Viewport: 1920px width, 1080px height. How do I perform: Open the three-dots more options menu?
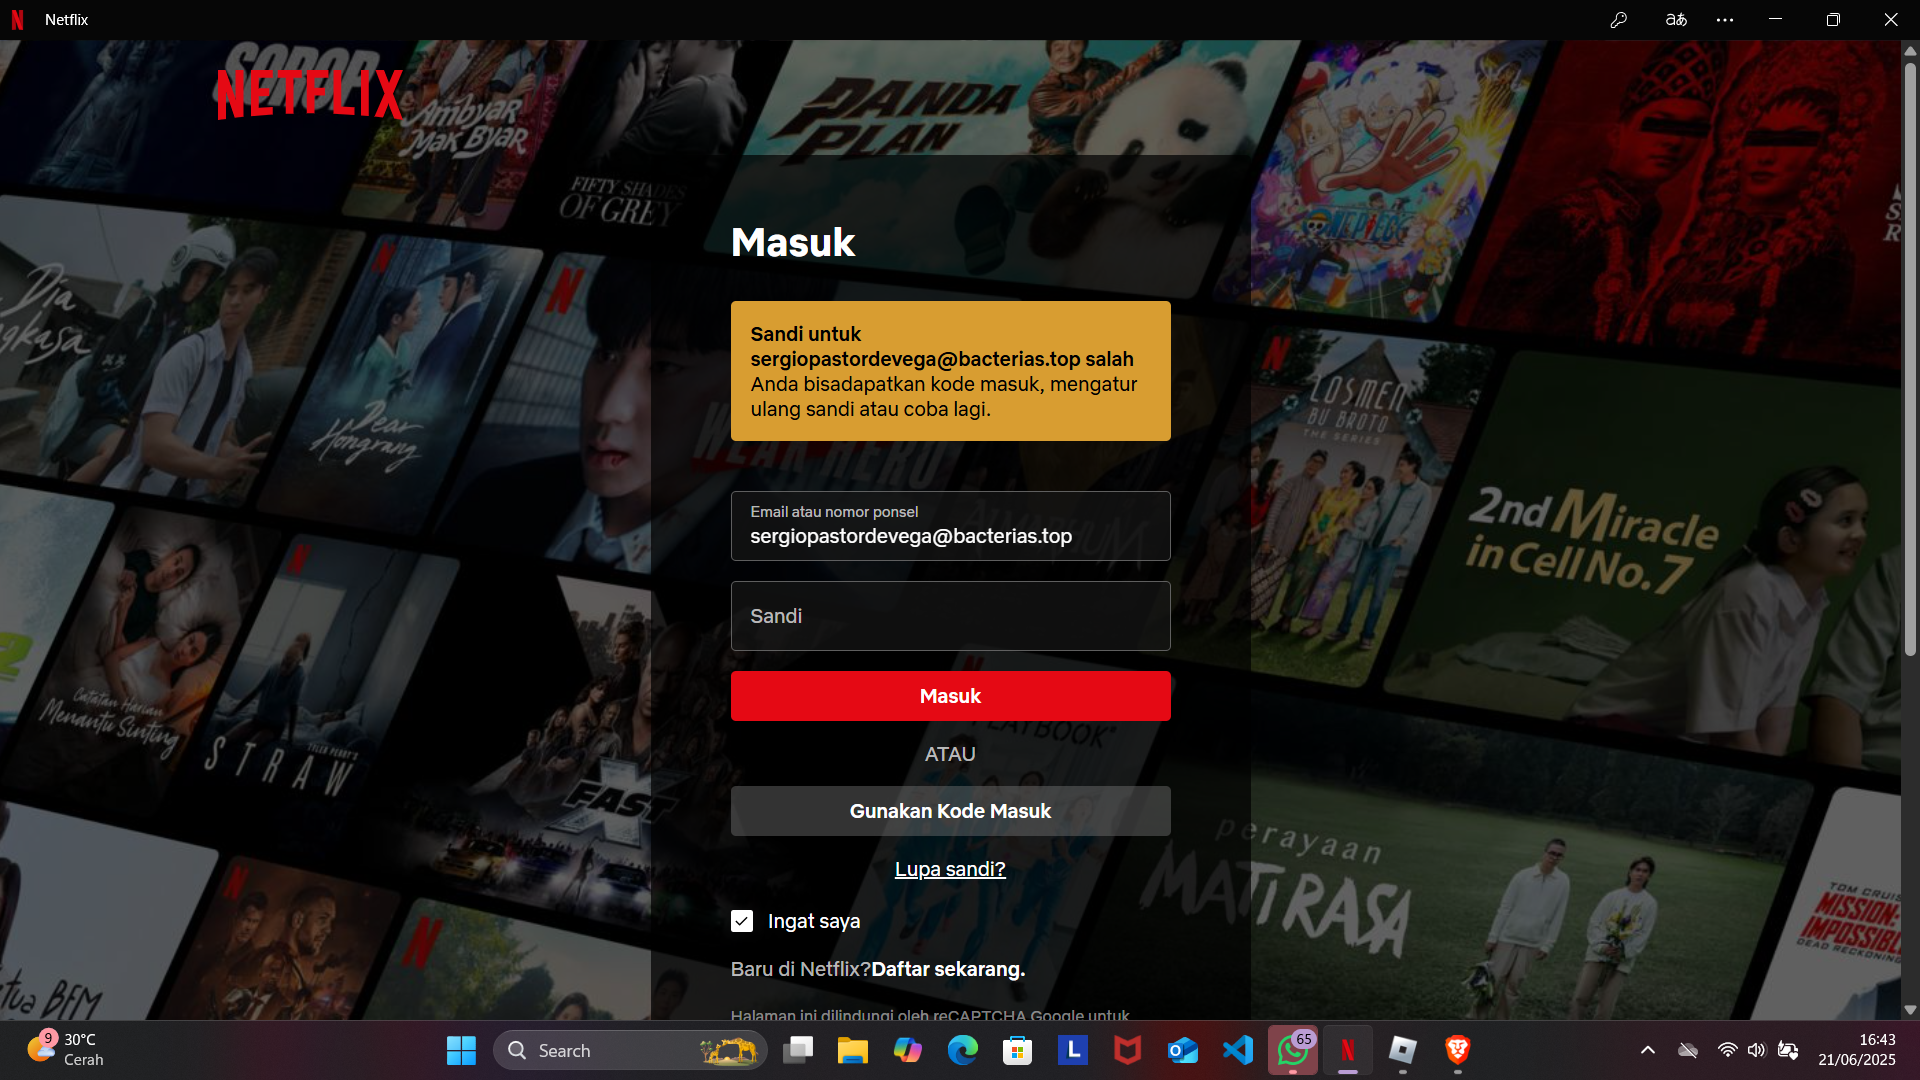click(x=1725, y=20)
